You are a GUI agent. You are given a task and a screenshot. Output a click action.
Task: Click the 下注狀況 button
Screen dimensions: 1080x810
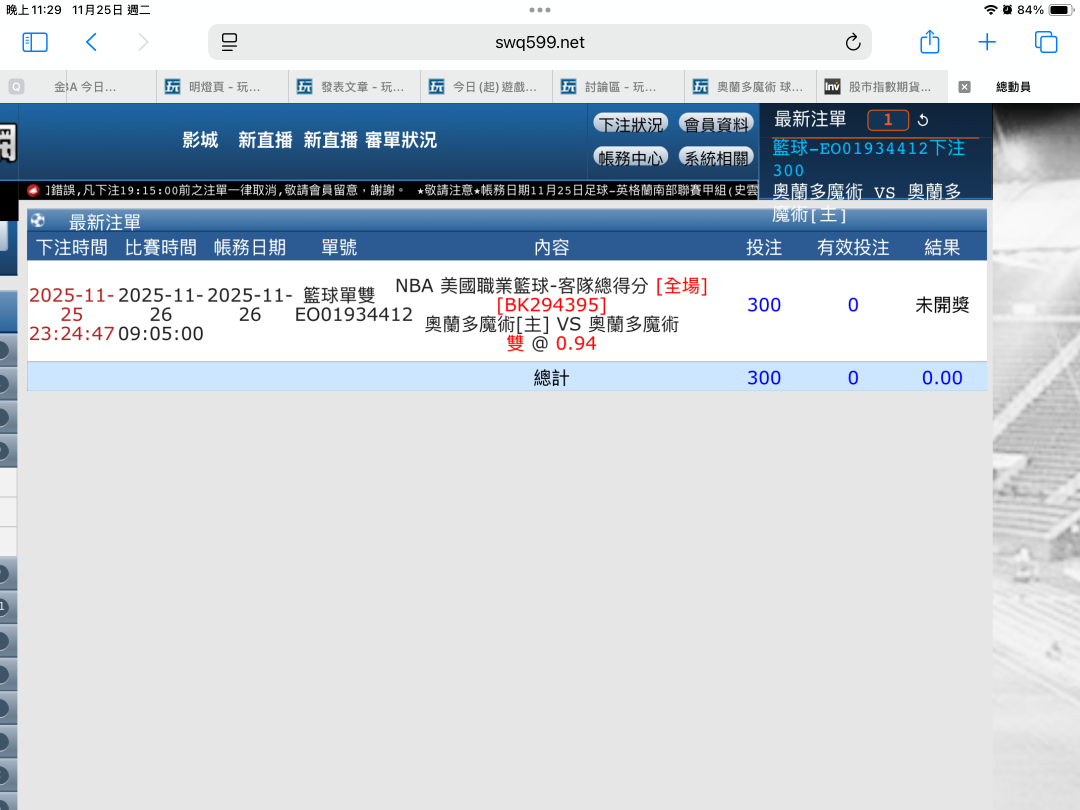click(630, 124)
